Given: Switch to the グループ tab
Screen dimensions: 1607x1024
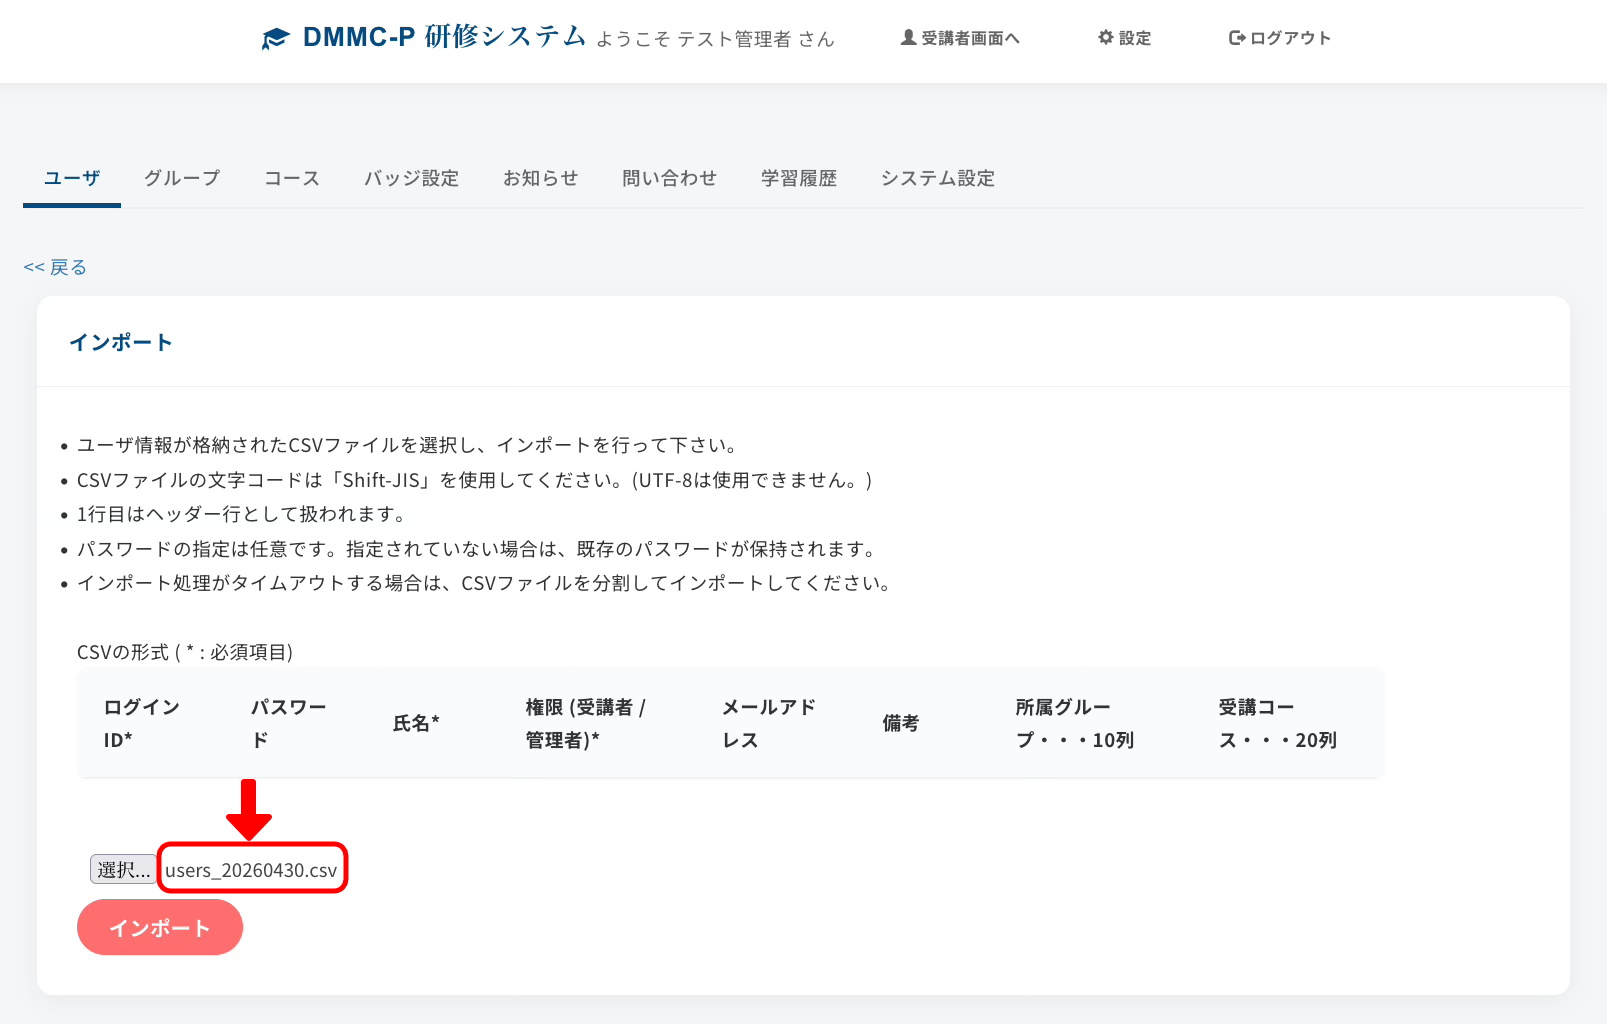Looking at the screenshot, I should coord(182,178).
